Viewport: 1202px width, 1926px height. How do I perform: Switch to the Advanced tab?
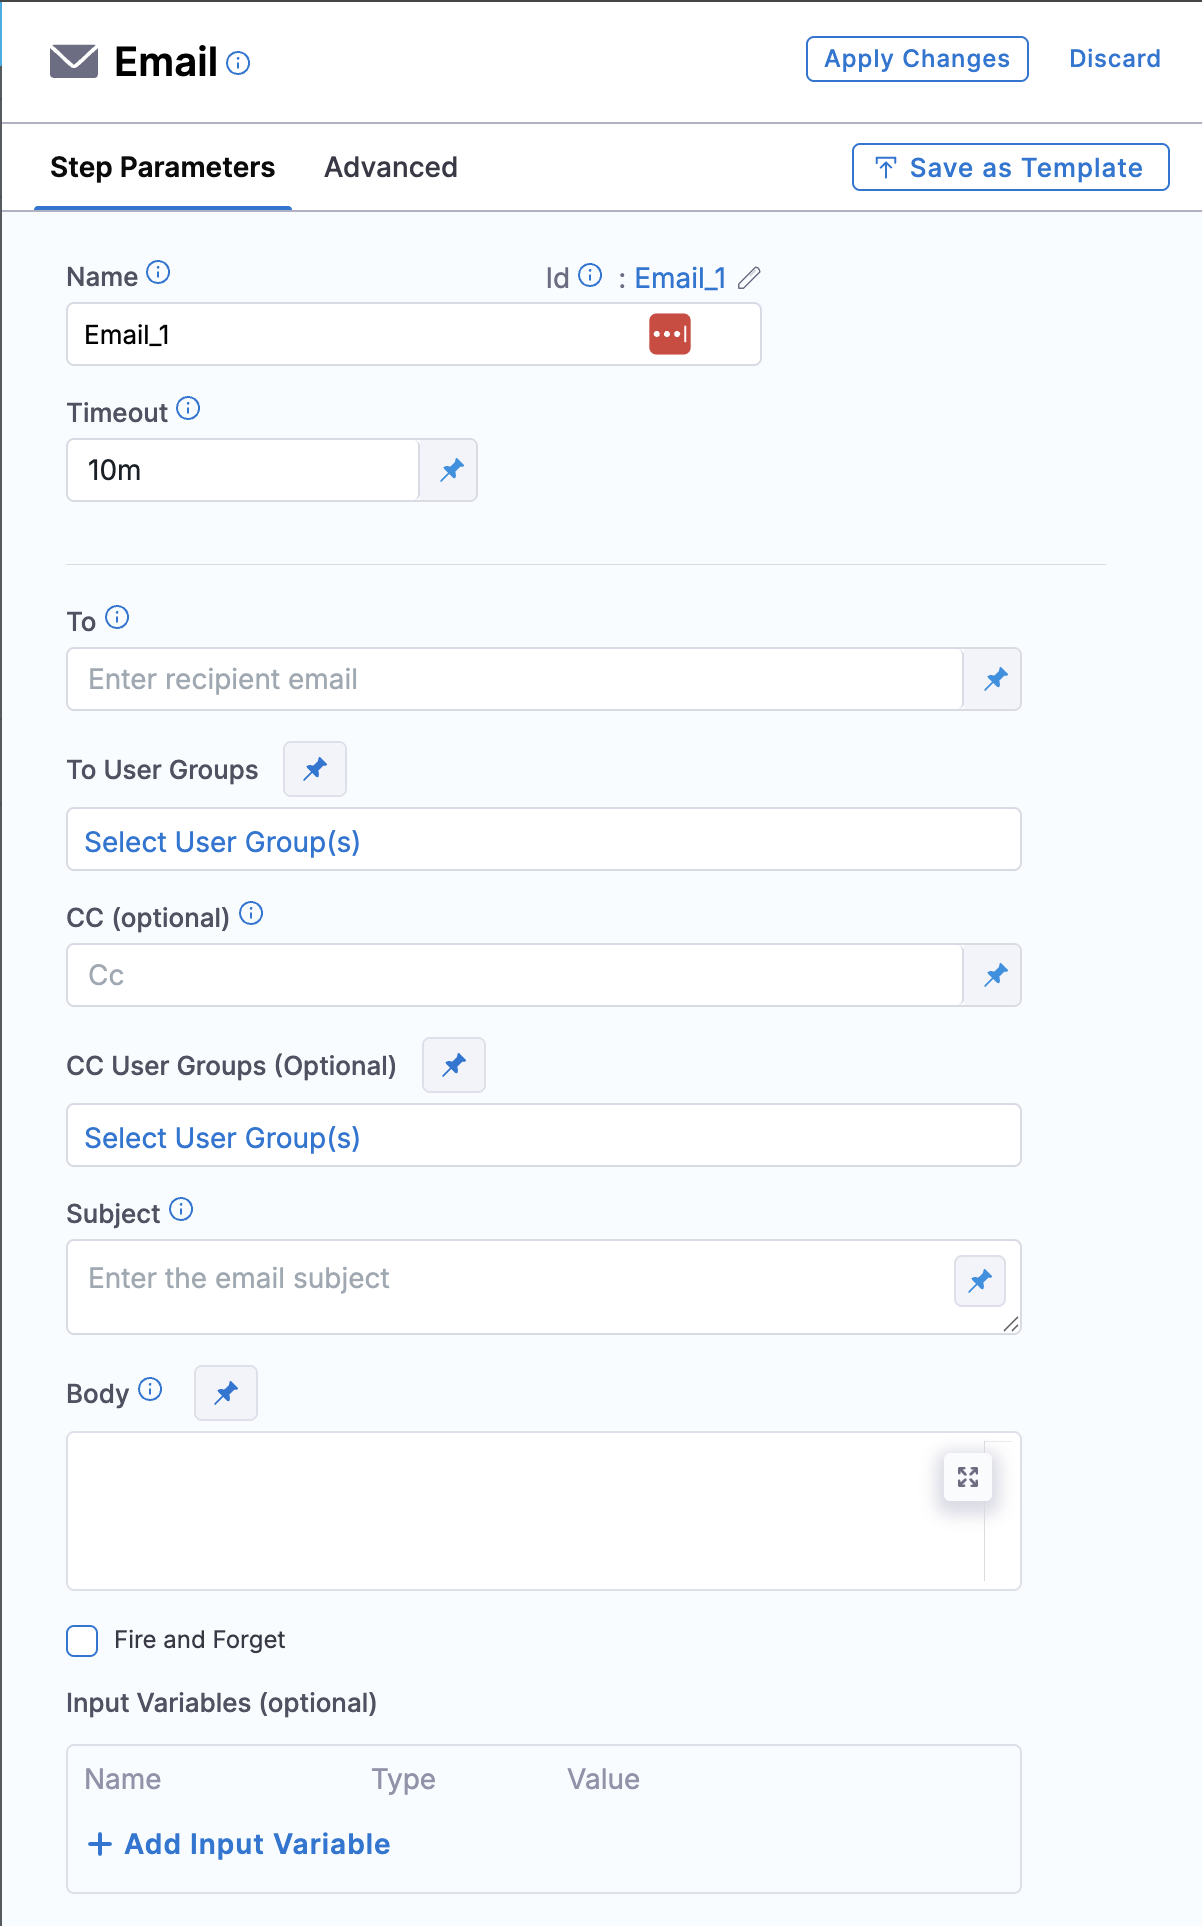391,167
